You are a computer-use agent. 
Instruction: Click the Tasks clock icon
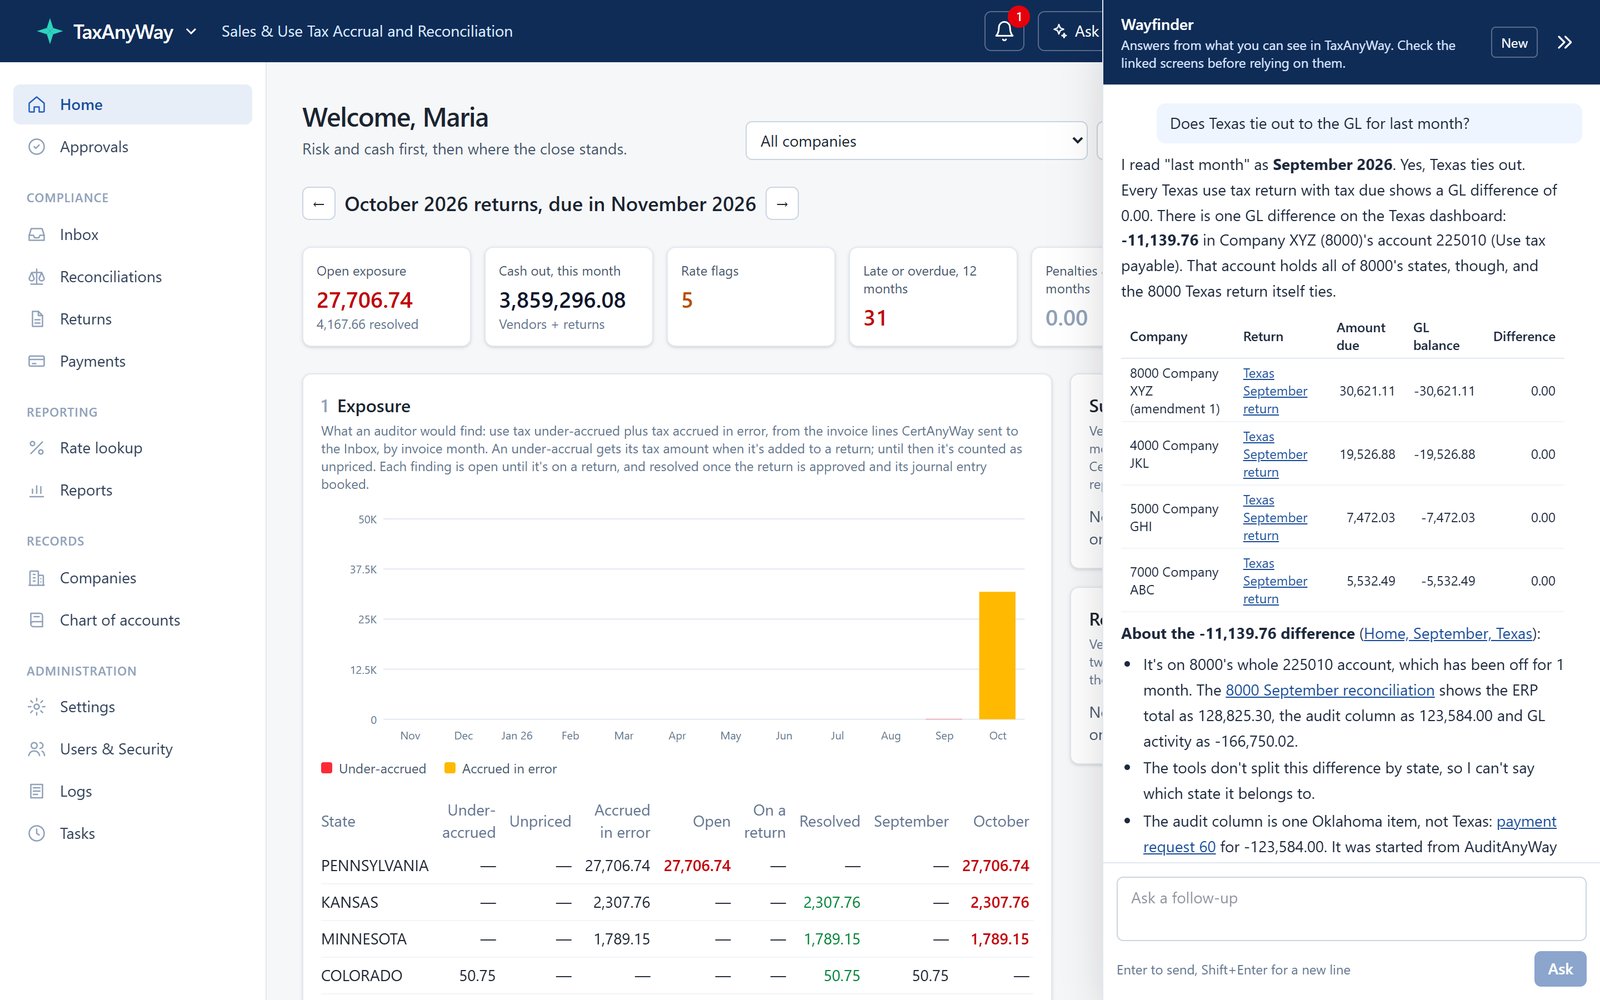(x=37, y=833)
